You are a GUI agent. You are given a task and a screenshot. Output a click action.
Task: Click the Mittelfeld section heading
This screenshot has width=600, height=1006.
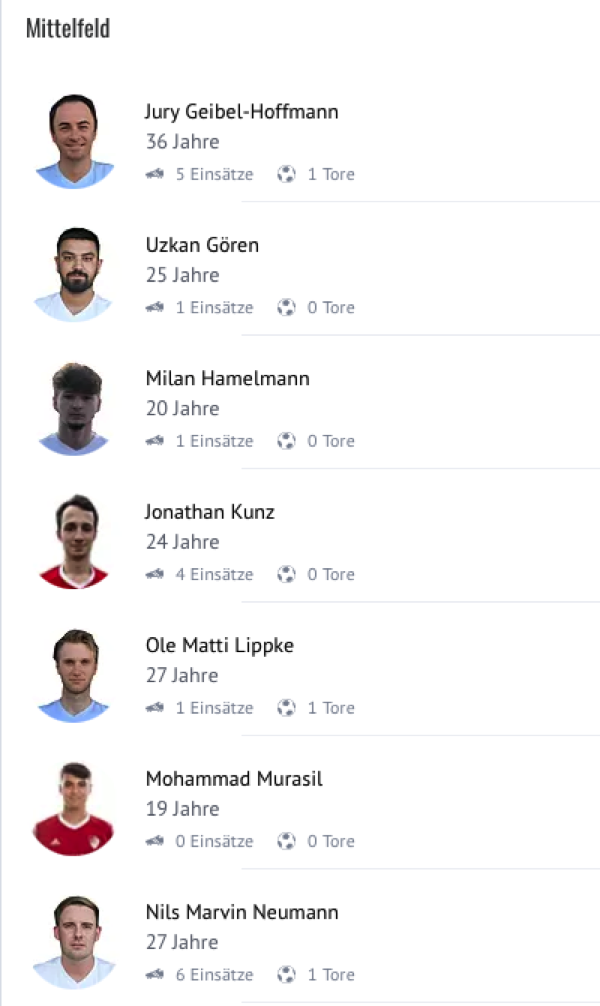(x=68, y=28)
